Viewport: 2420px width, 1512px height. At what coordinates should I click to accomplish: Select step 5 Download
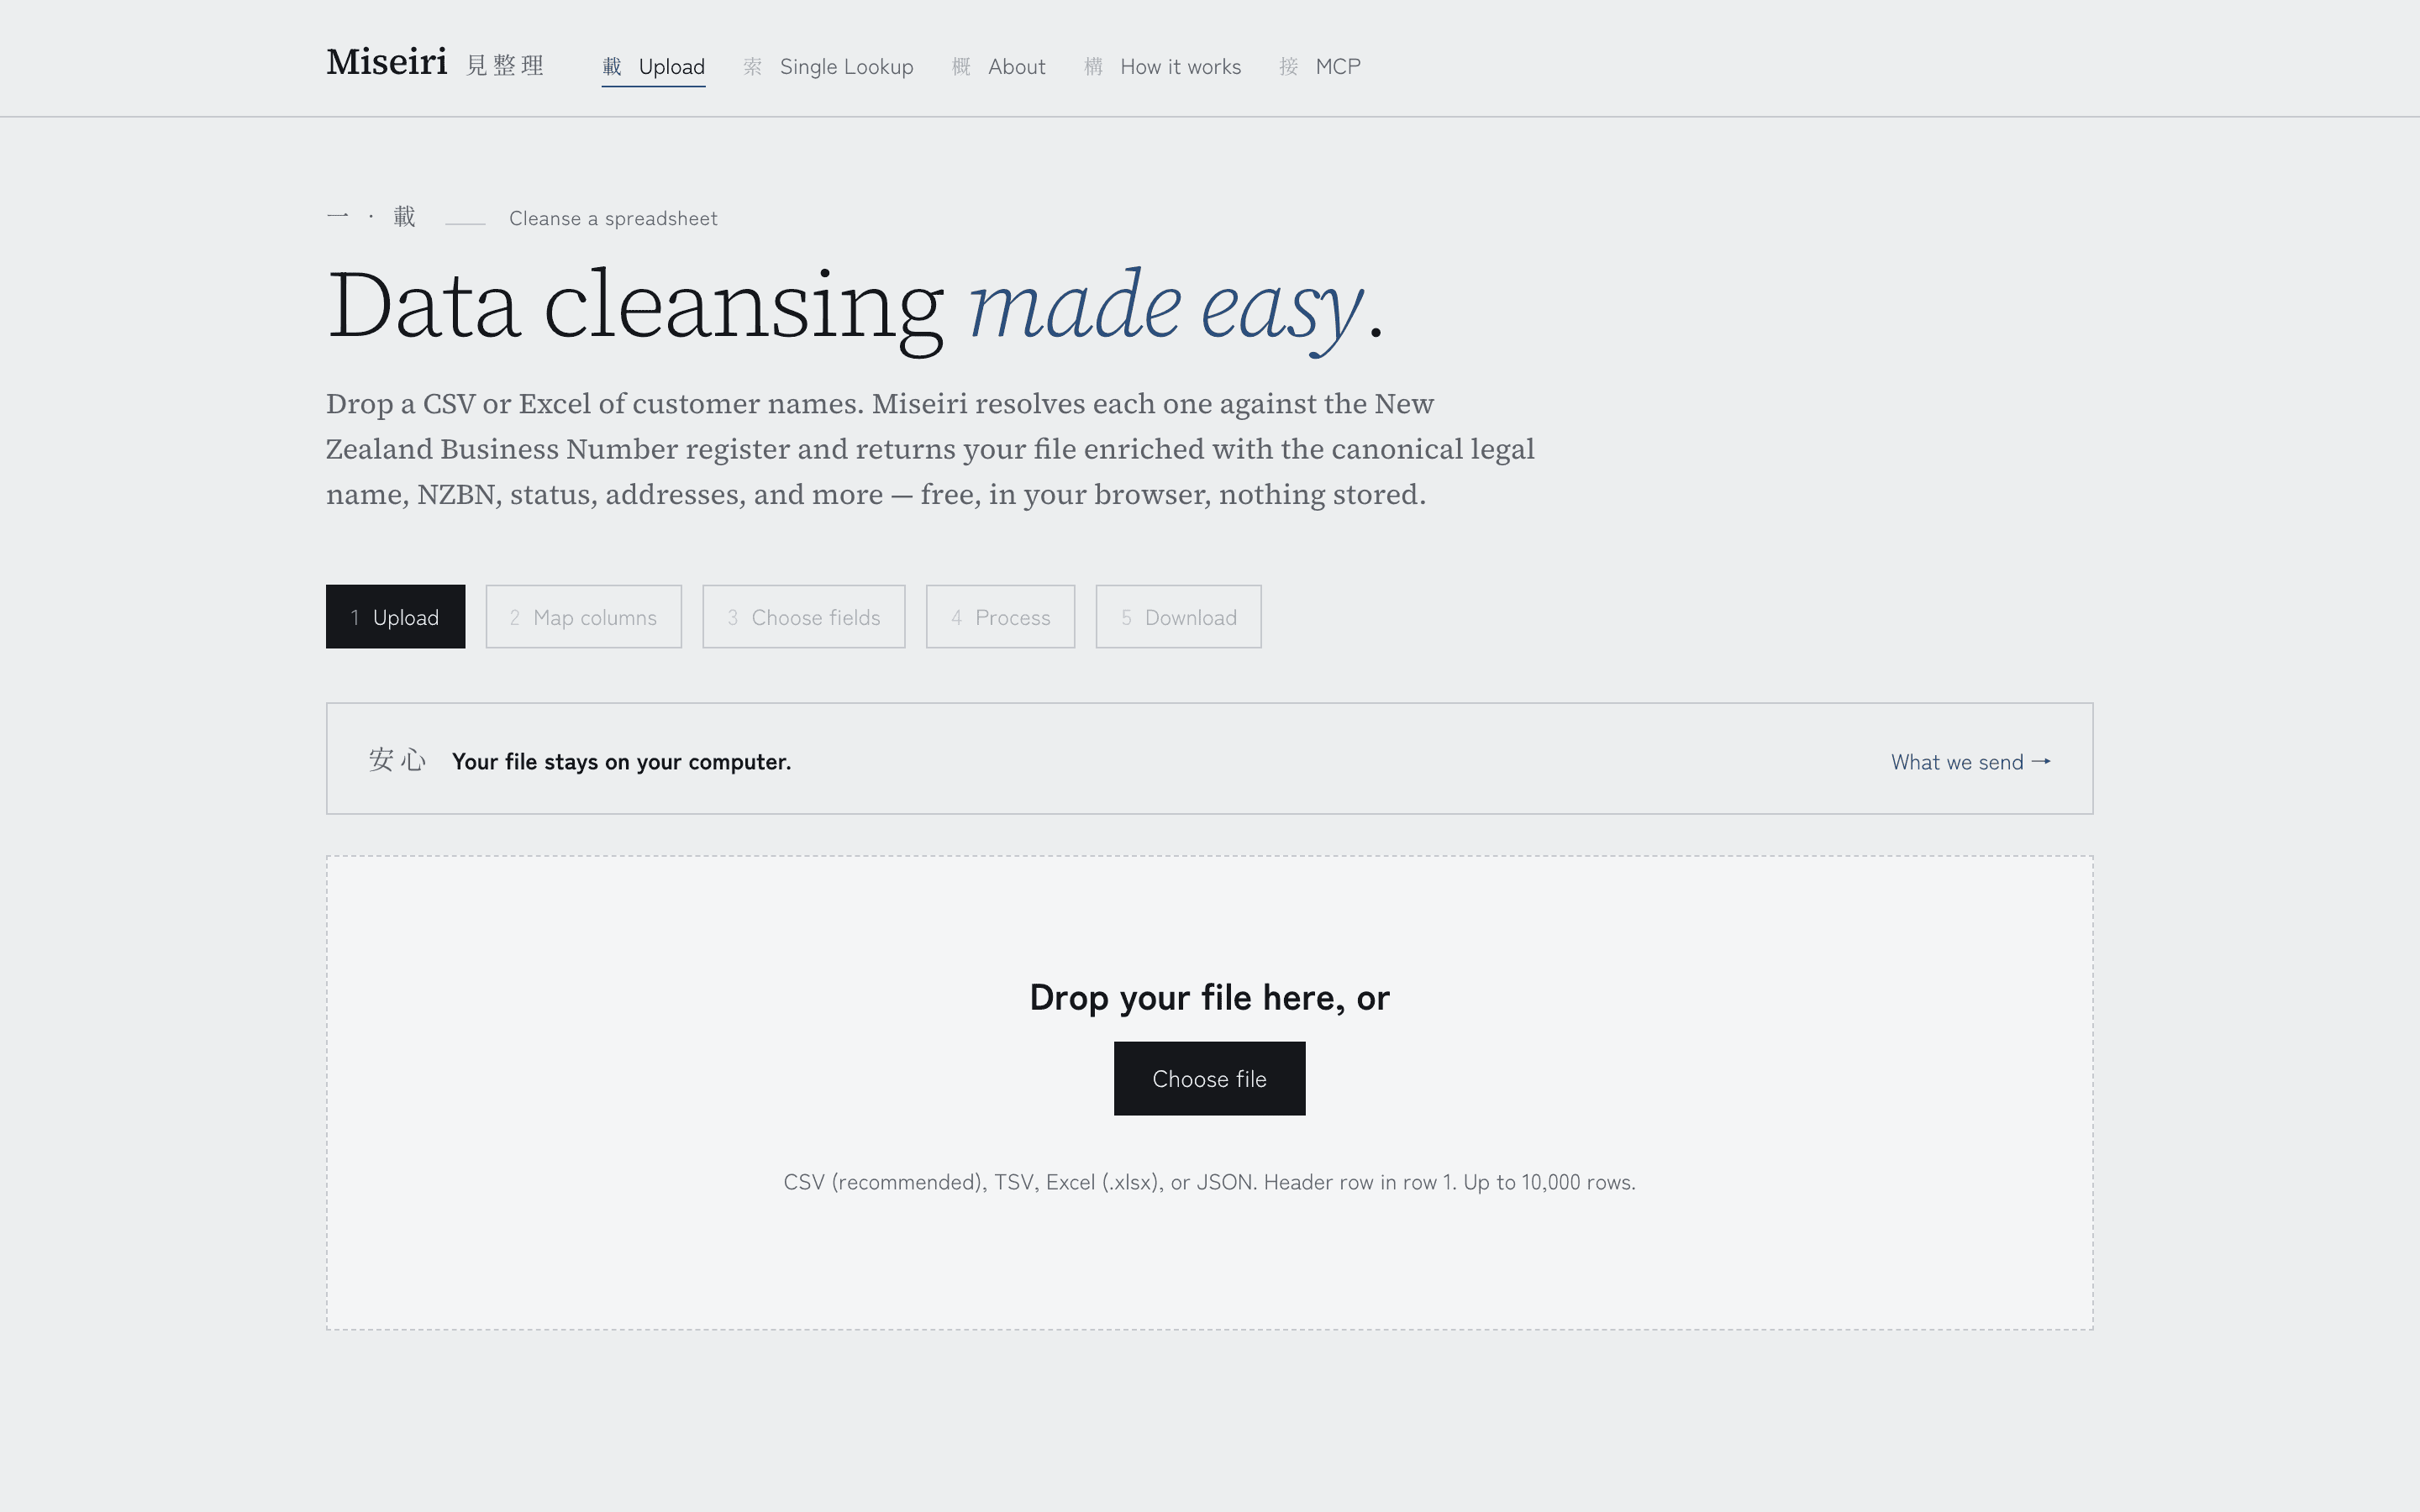pos(1178,617)
